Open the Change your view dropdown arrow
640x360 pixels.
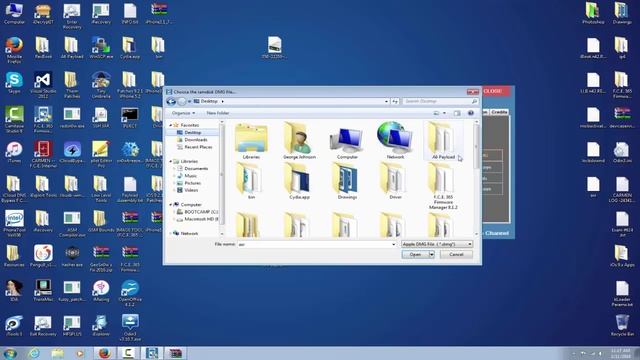(444, 113)
